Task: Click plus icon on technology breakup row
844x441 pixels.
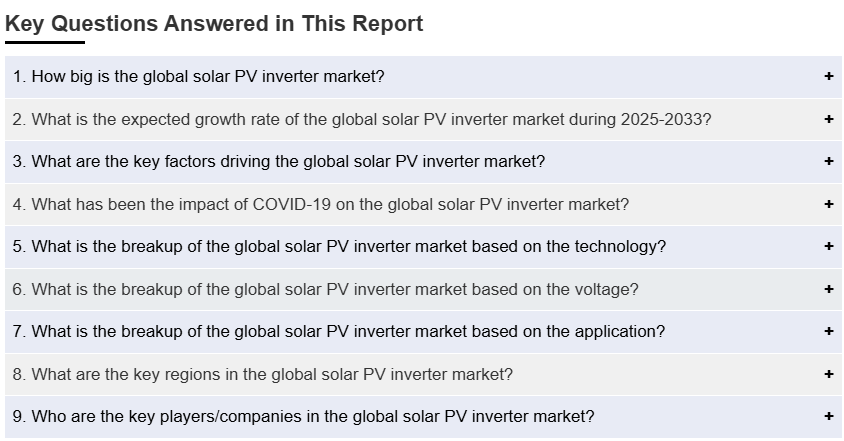Action: click(x=829, y=246)
